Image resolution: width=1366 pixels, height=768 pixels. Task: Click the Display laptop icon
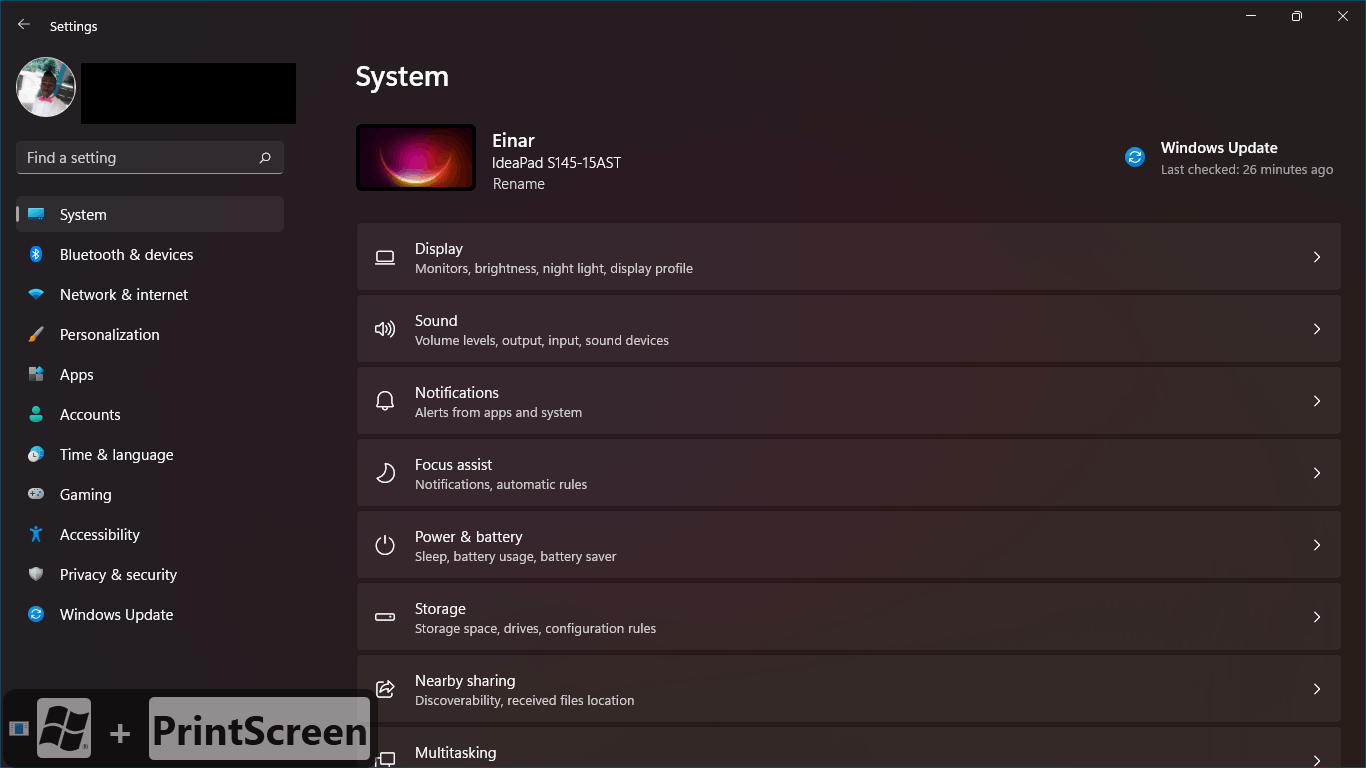pyautogui.click(x=385, y=257)
